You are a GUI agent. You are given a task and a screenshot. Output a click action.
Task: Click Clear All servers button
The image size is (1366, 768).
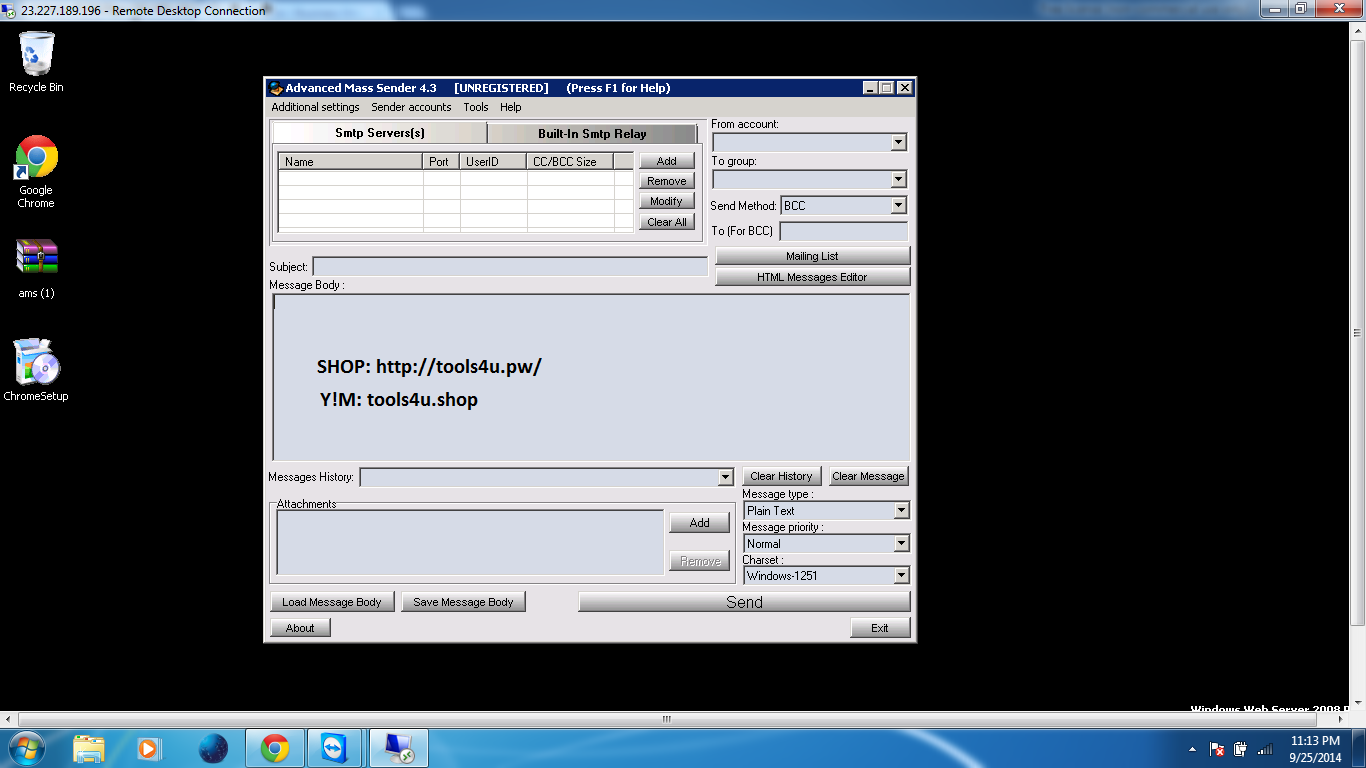tap(667, 222)
